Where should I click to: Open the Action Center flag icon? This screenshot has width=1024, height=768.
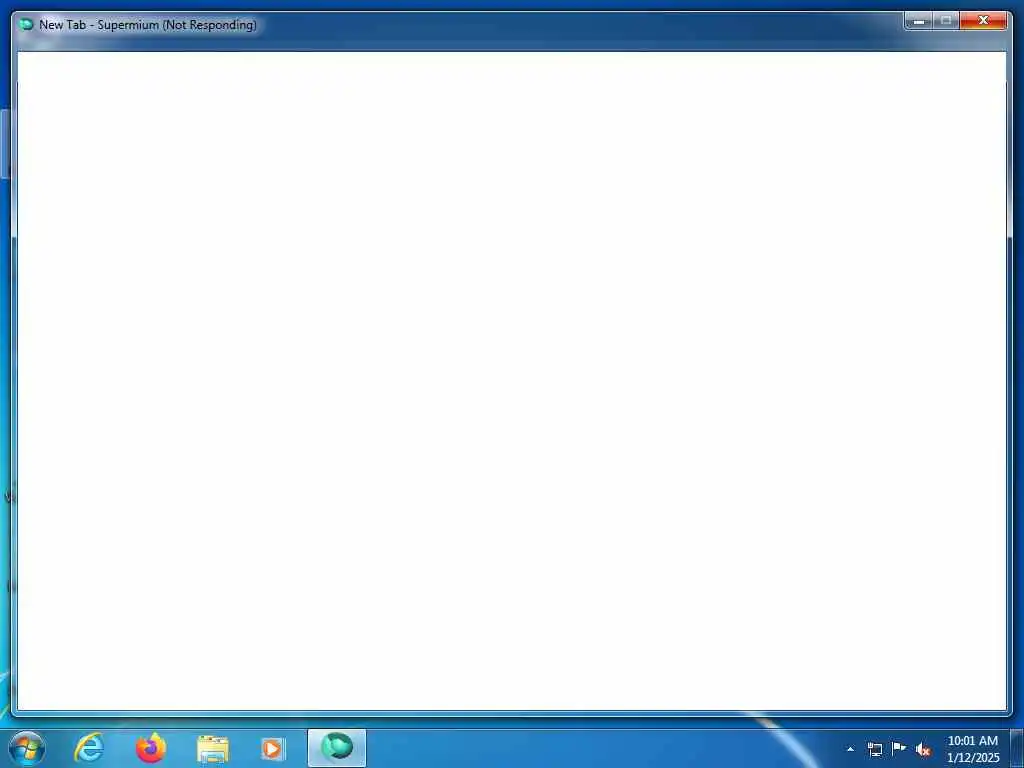899,748
